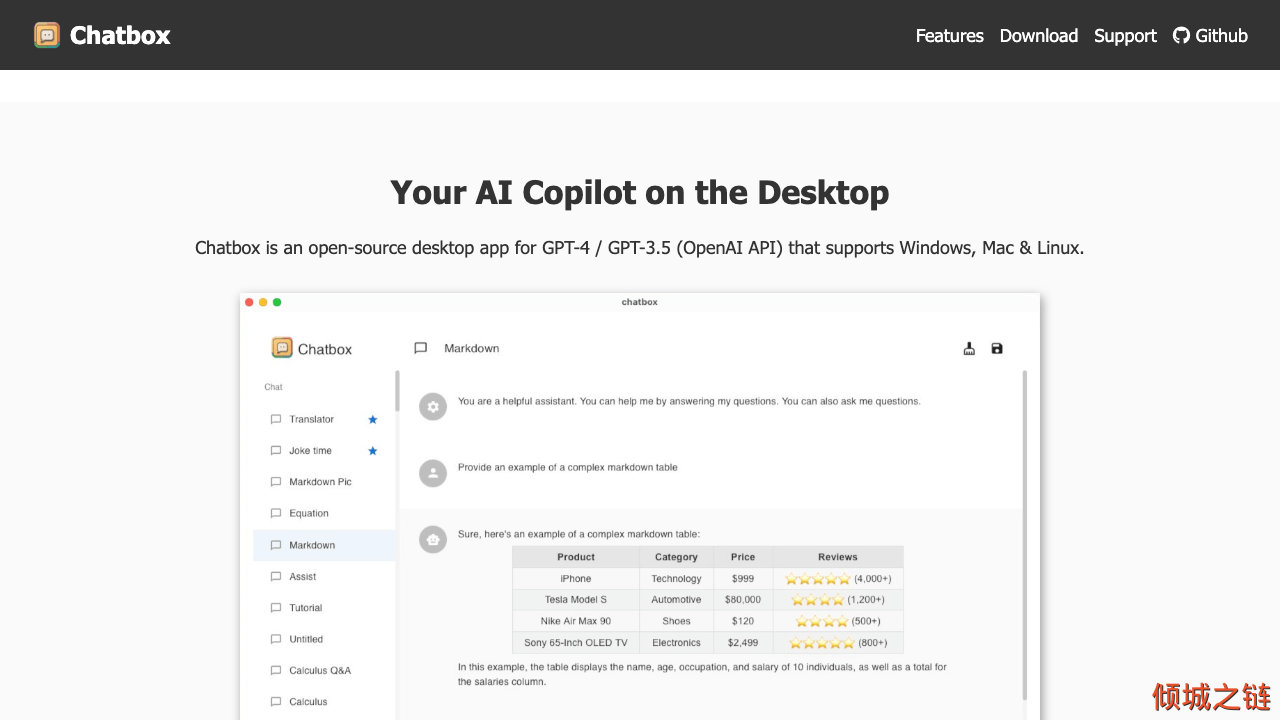Click the Electronics category cell
The image size is (1280, 720).
point(676,643)
